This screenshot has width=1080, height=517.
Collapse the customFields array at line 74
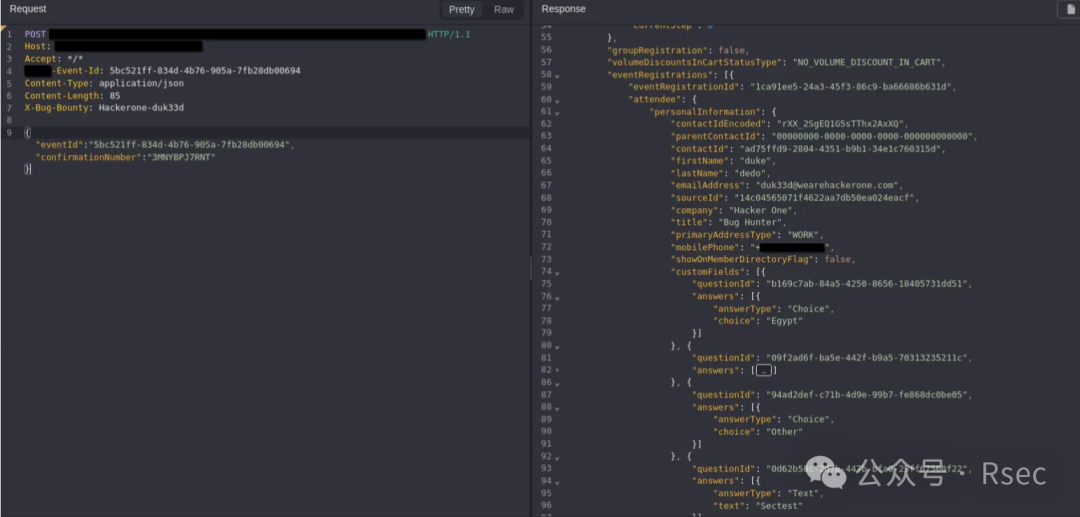(557, 272)
